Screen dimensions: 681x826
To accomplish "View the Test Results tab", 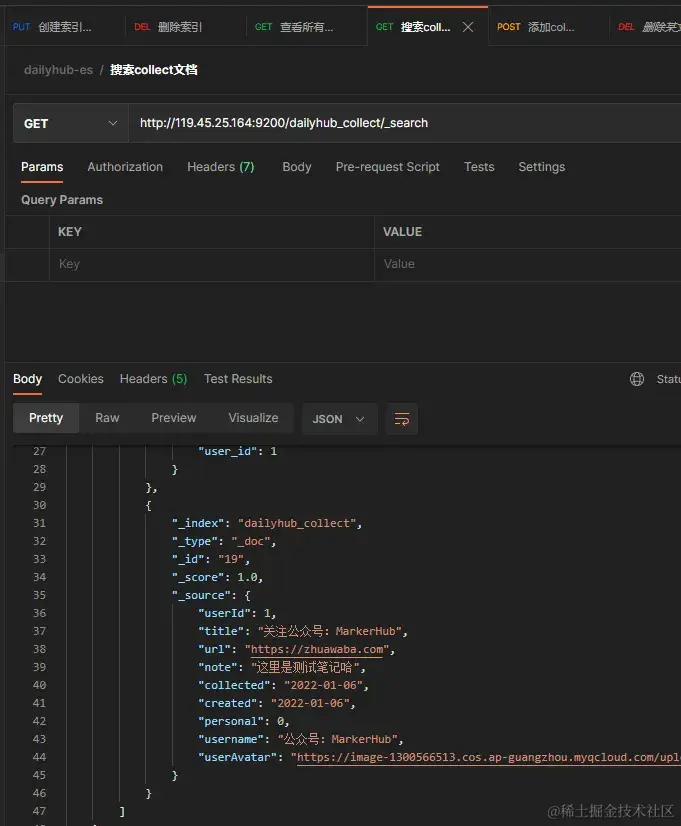I will click(238, 379).
